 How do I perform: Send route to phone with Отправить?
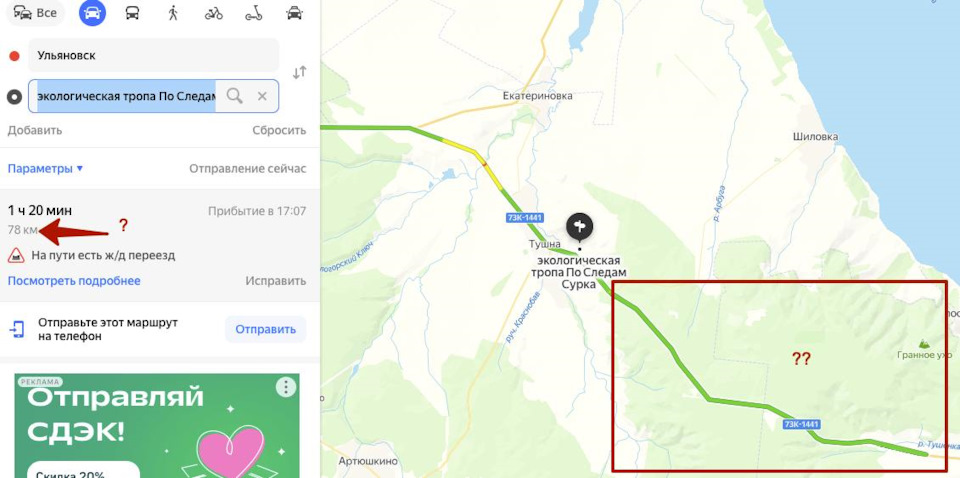coord(266,329)
